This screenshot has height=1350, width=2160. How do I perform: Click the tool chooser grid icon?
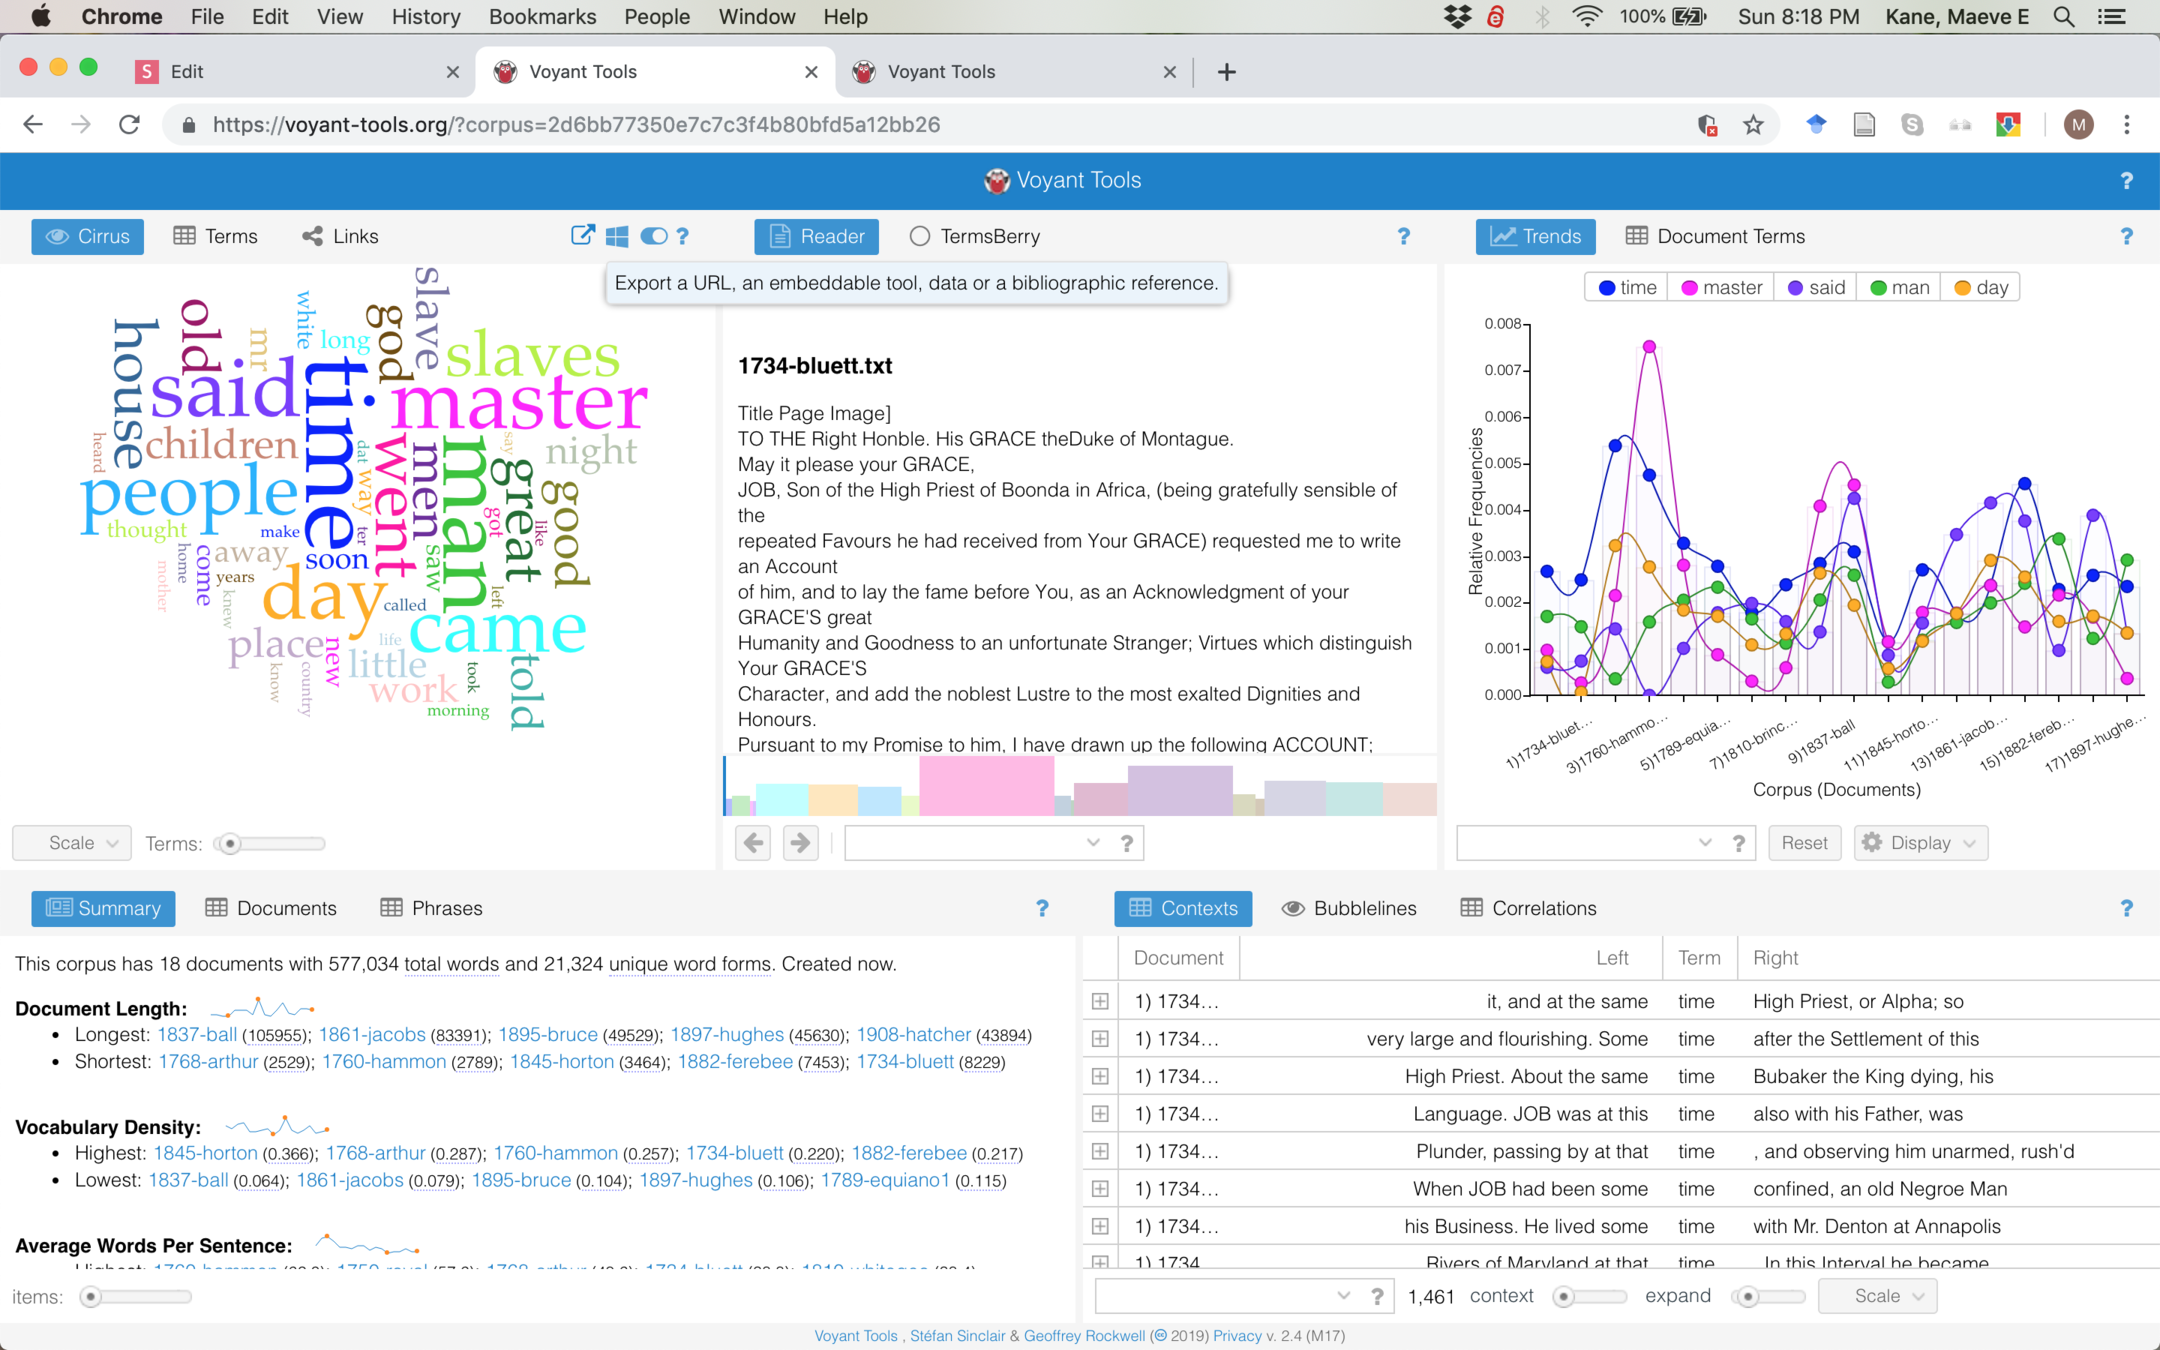617,236
